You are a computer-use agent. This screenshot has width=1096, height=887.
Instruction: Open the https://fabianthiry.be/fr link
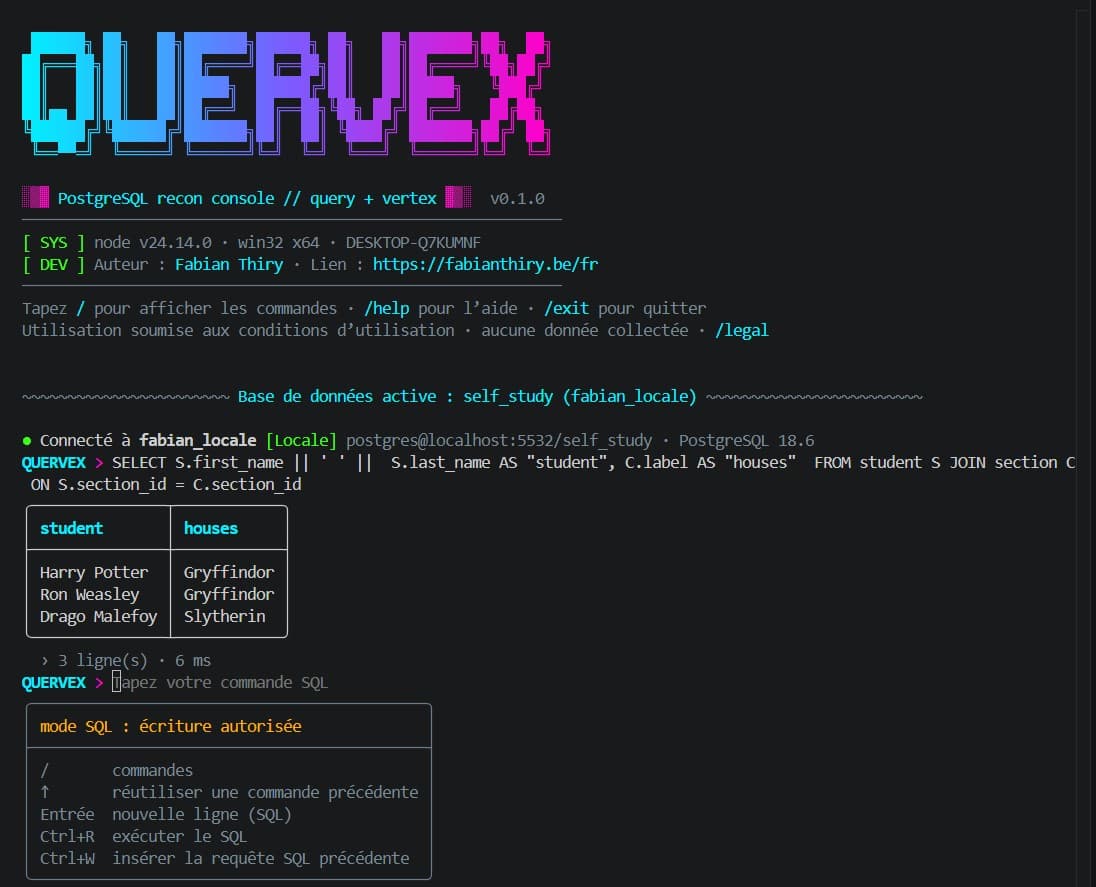[x=485, y=264]
